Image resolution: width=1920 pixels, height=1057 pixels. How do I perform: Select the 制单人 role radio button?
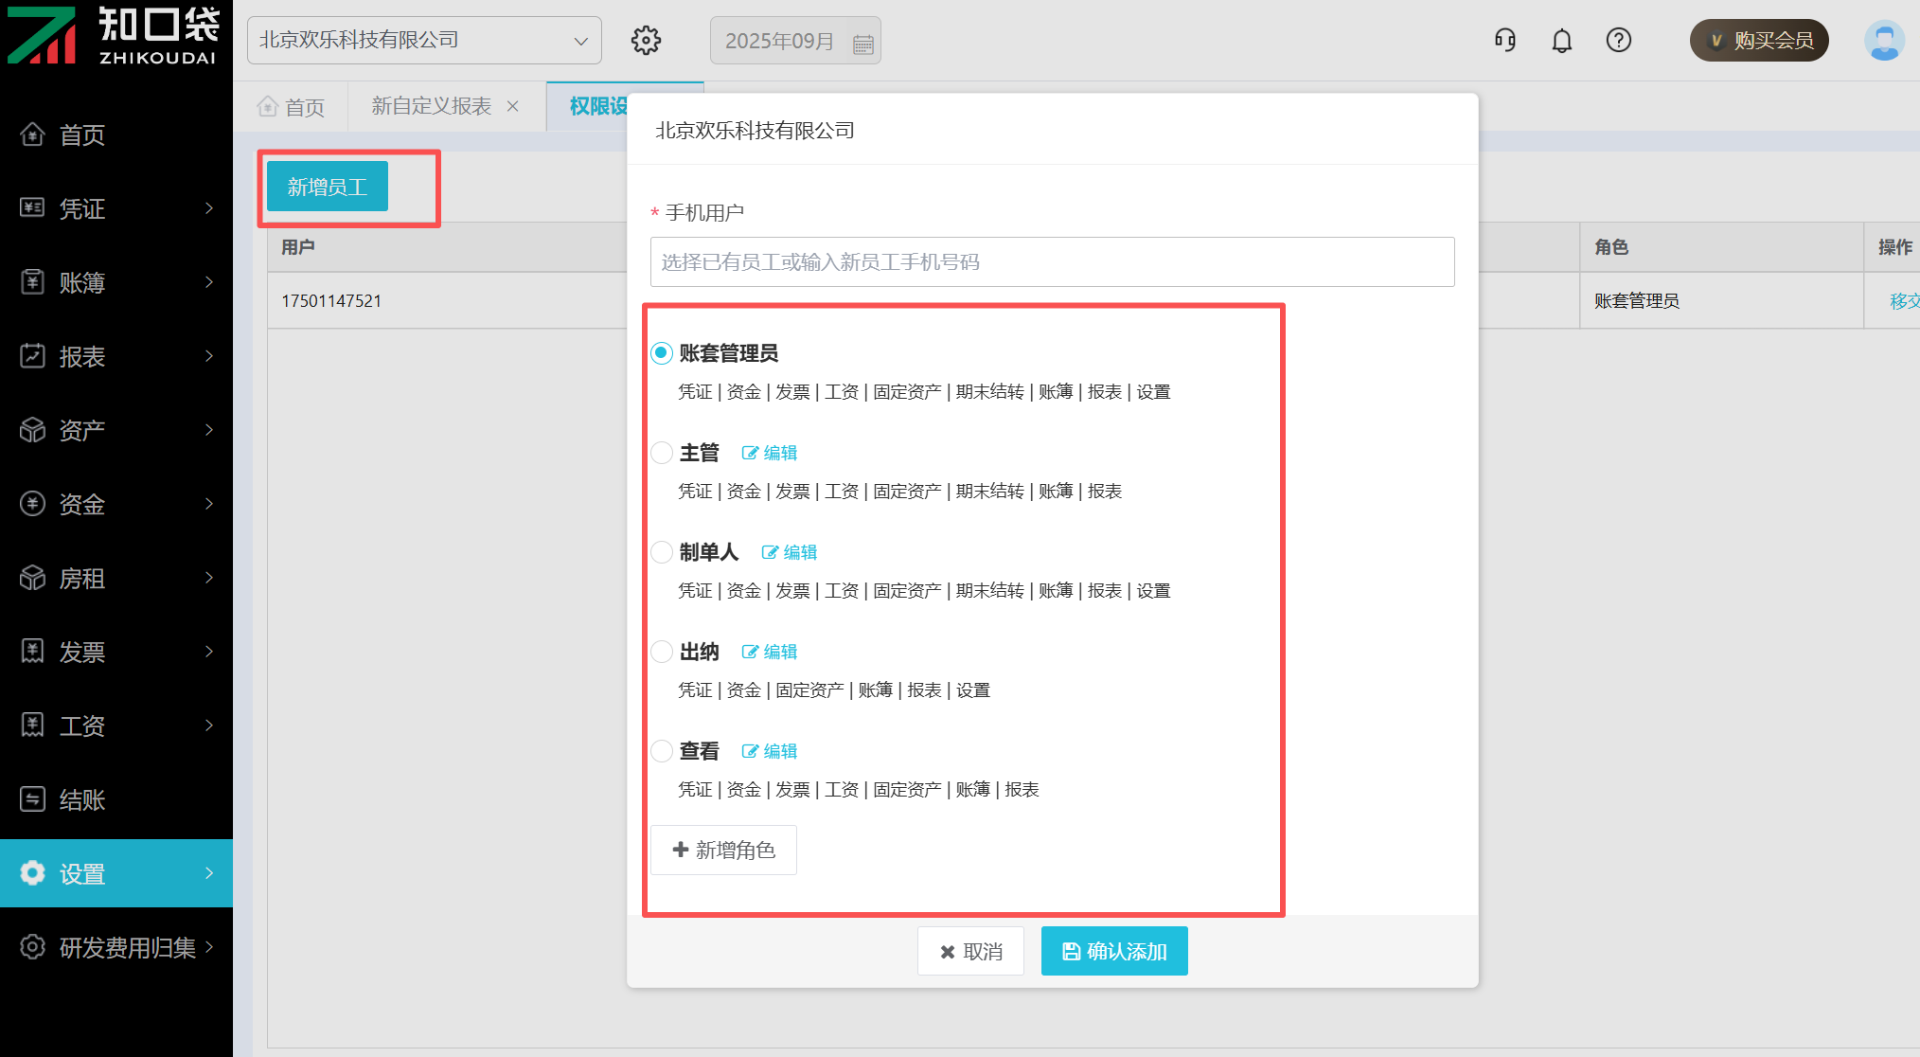click(662, 552)
